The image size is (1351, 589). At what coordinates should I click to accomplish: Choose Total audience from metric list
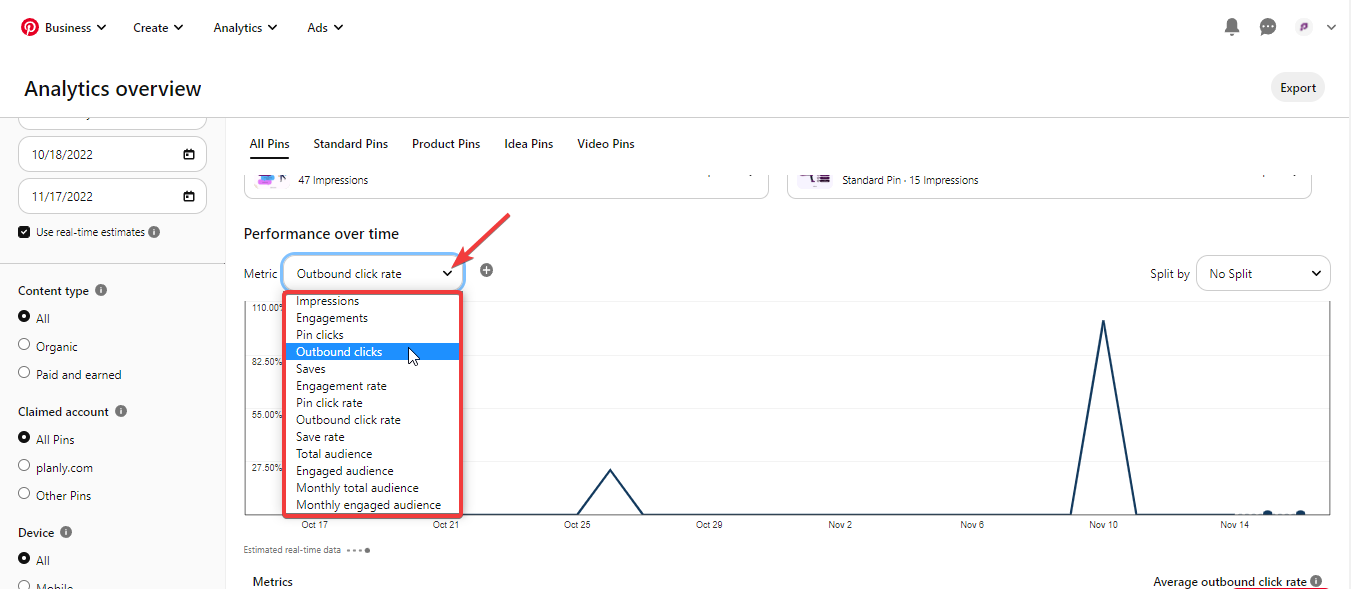pos(372,454)
